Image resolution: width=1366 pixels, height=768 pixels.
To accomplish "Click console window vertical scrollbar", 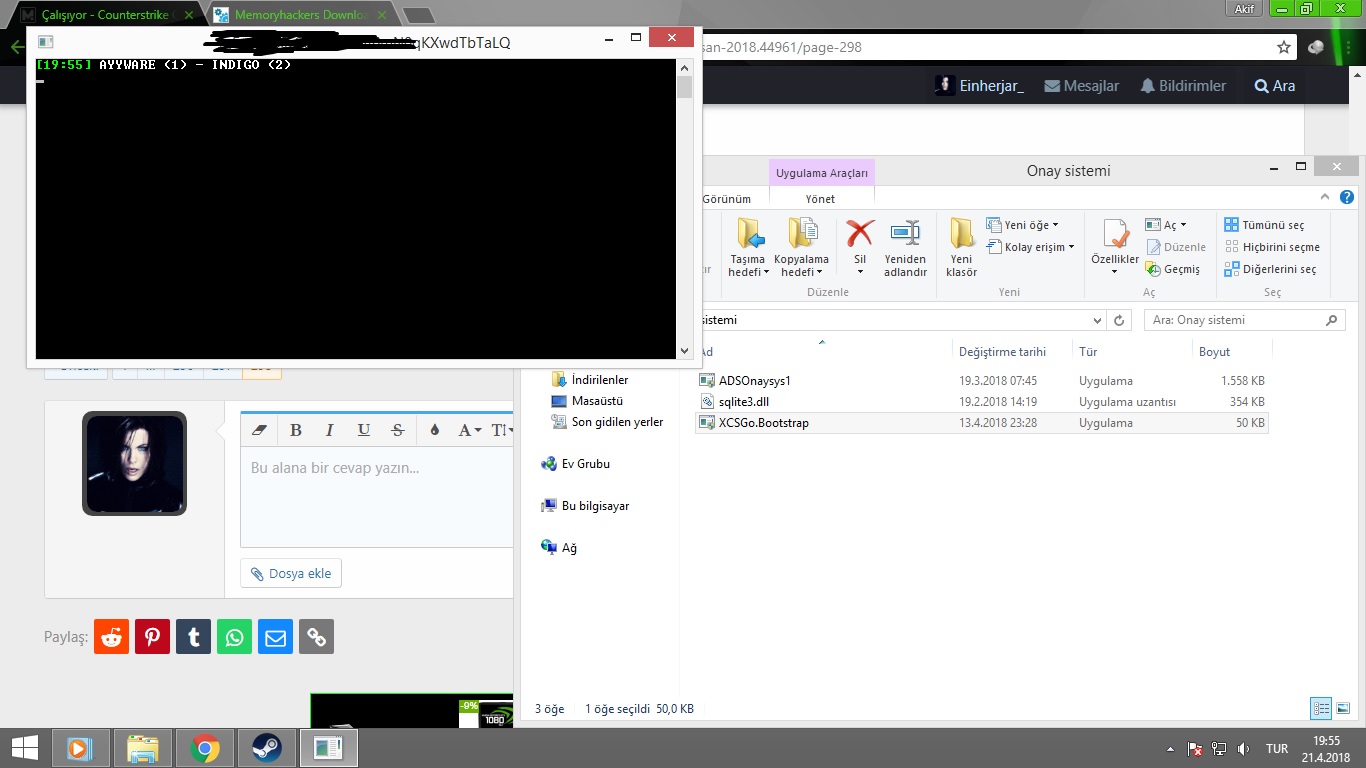I will click(x=684, y=208).
